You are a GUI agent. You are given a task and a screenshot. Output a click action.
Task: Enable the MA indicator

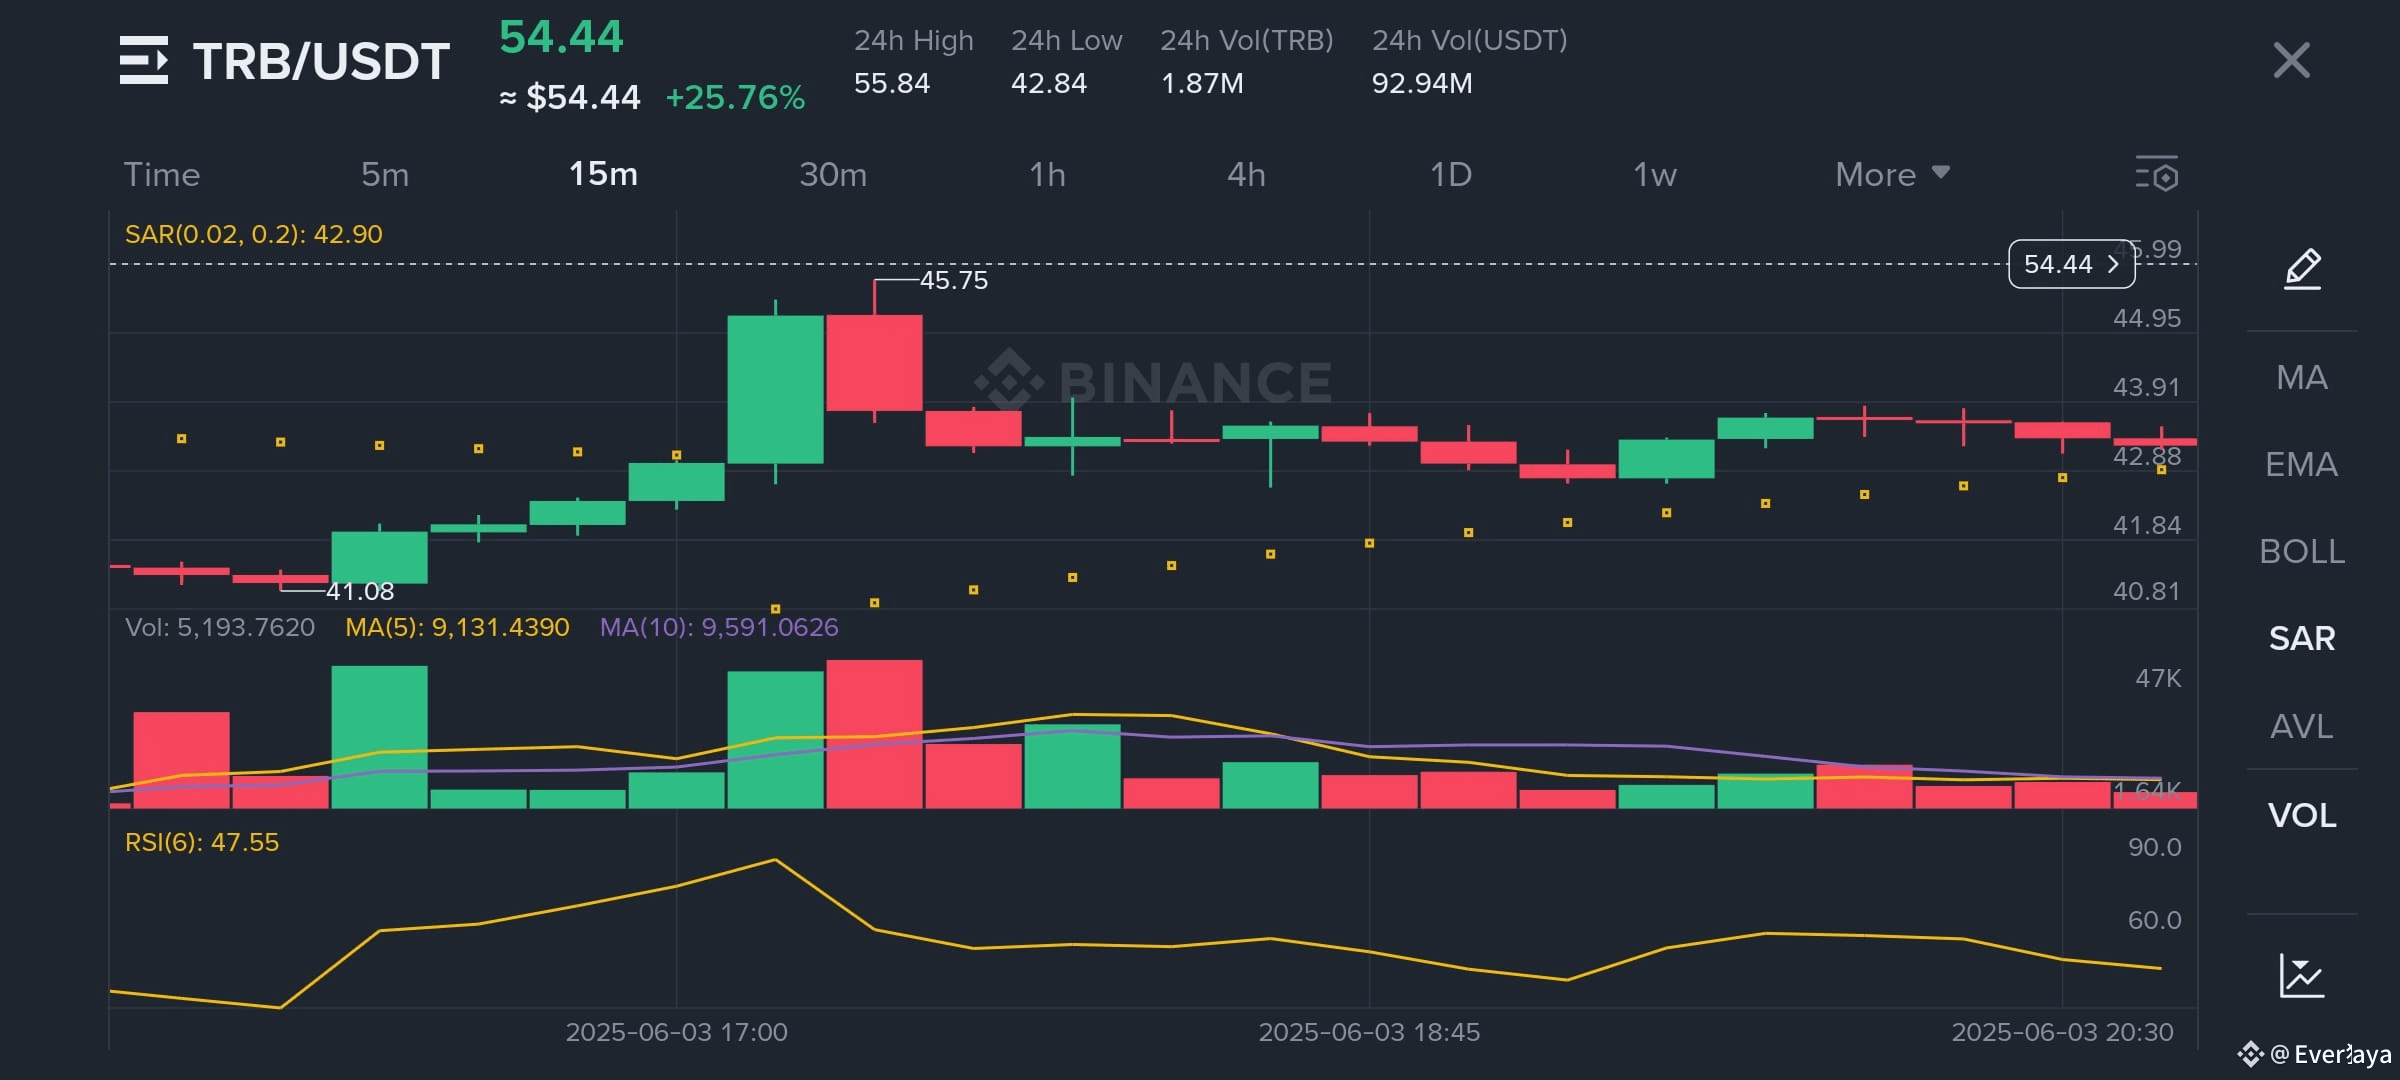tap(2301, 377)
